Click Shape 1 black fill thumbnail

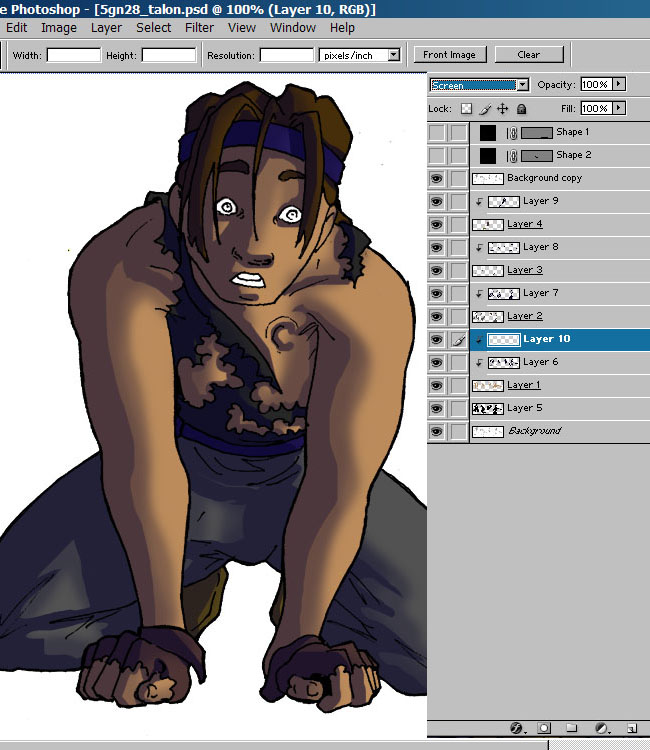point(488,133)
